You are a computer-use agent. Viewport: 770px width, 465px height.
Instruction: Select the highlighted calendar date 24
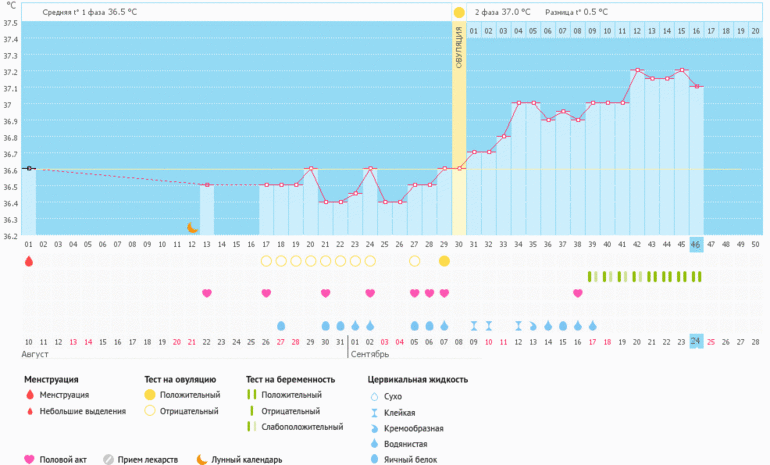pyautogui.click(x=696, y=341)
